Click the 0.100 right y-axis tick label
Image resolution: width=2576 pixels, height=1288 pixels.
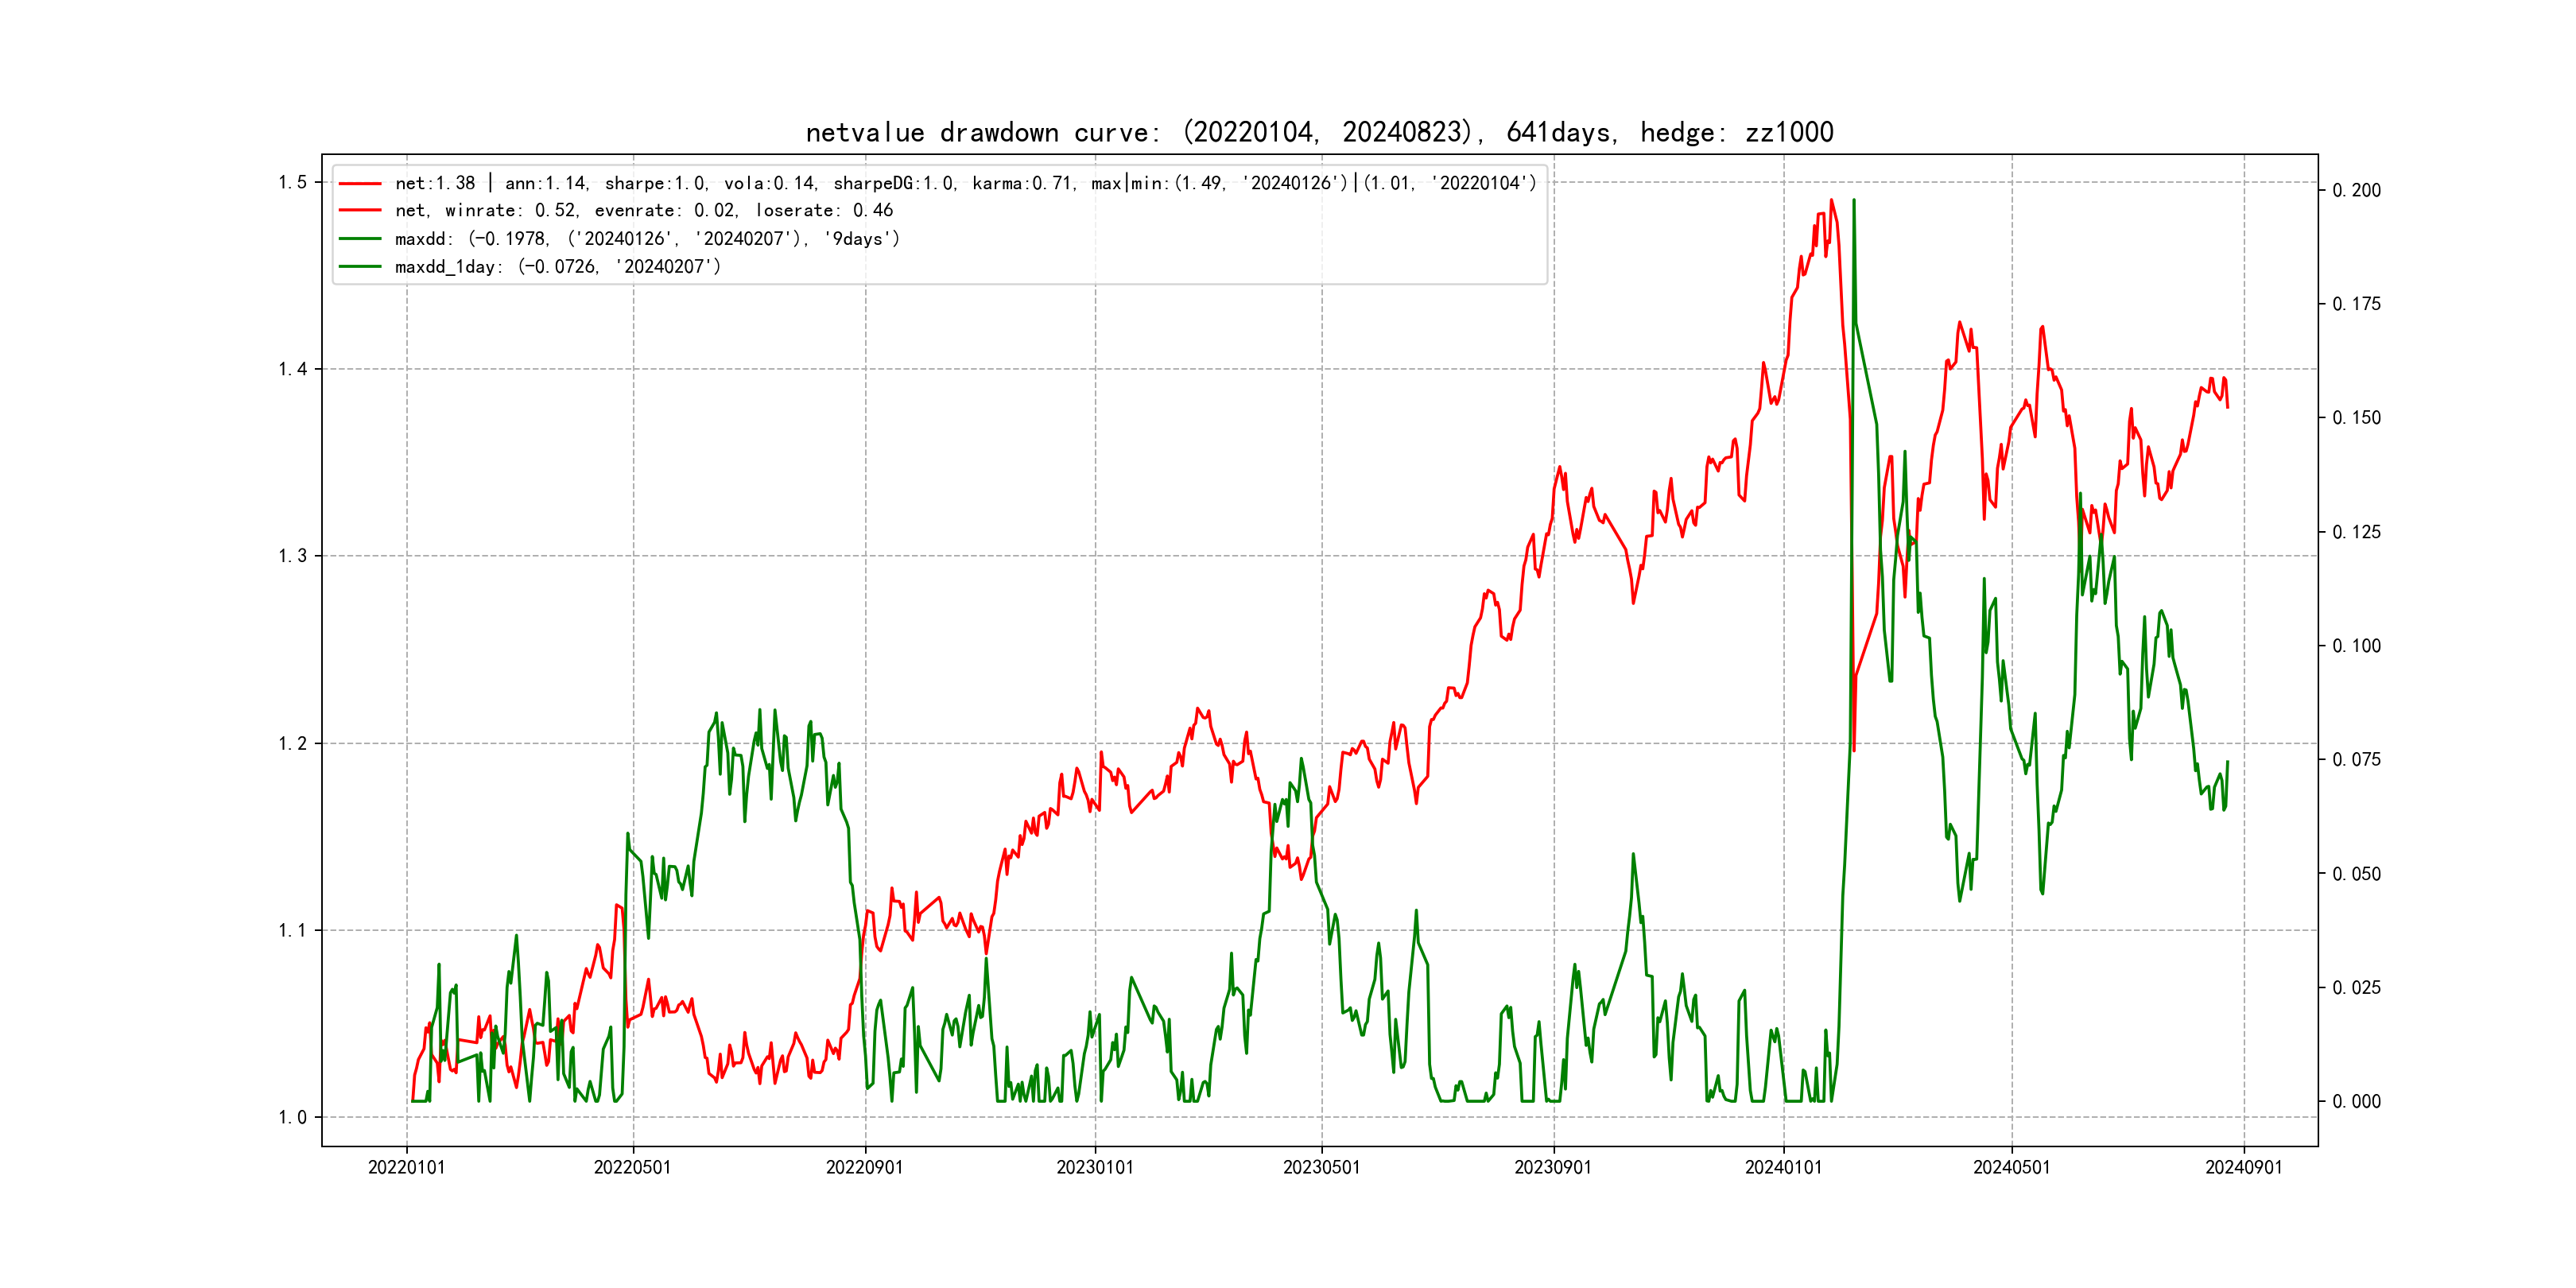click(2356, 646)
